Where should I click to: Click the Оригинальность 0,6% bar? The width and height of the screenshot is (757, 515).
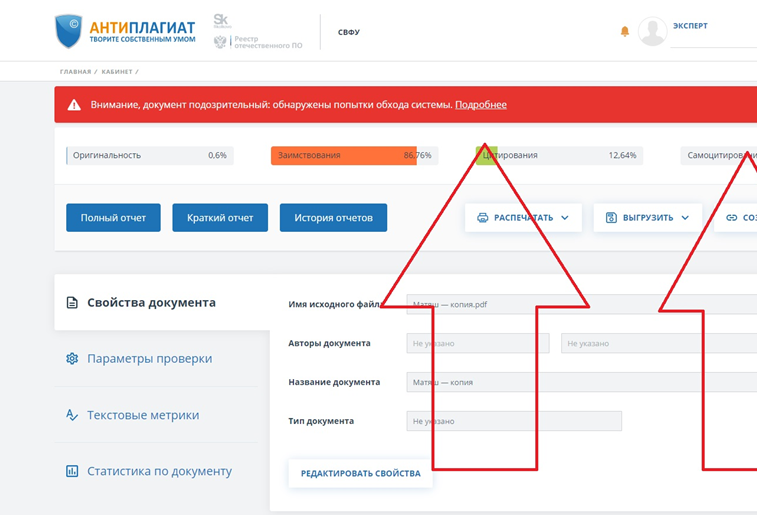tap(150, 155)
